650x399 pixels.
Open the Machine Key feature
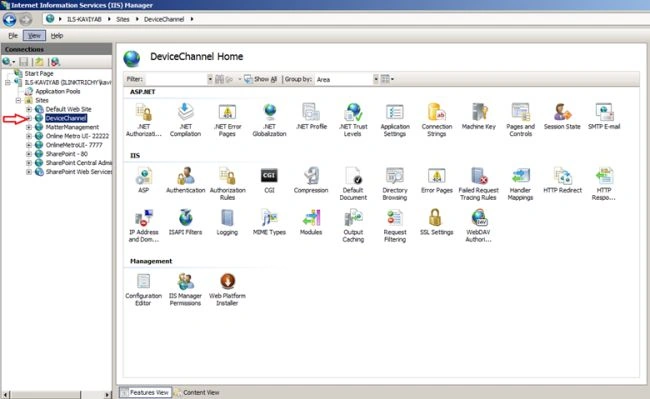[479, 116]
